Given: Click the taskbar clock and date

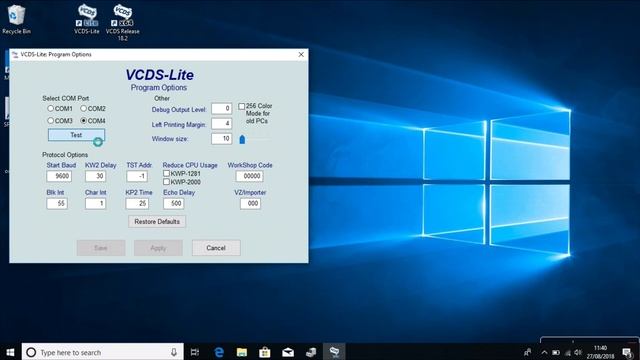Looking at the screenshot, I should click(600, 352).
